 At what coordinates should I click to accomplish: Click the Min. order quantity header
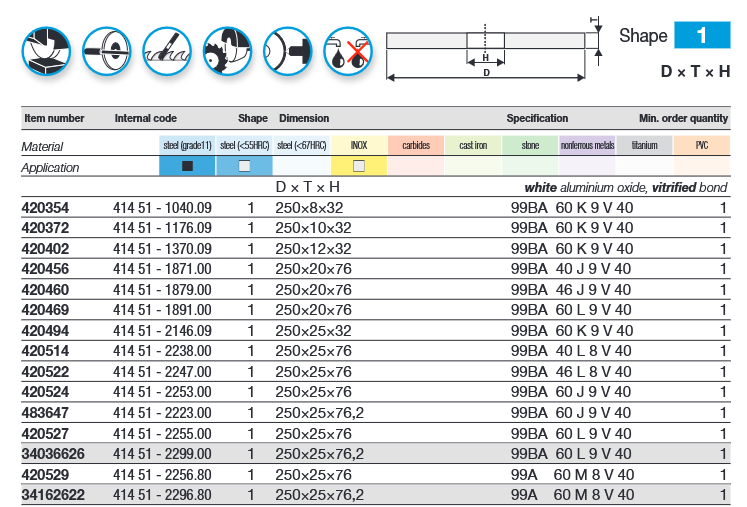click(x=683, y=118)
